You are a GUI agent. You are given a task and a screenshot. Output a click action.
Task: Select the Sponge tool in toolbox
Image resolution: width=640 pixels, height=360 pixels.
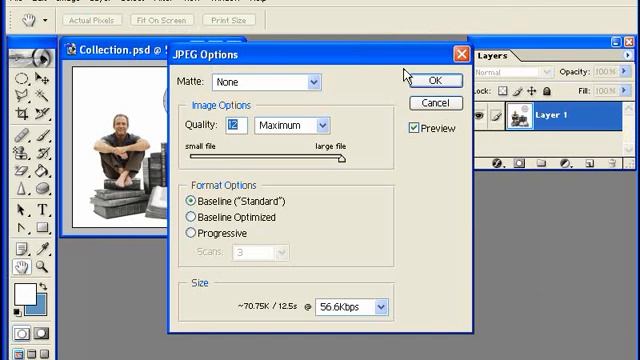[42, 189]
